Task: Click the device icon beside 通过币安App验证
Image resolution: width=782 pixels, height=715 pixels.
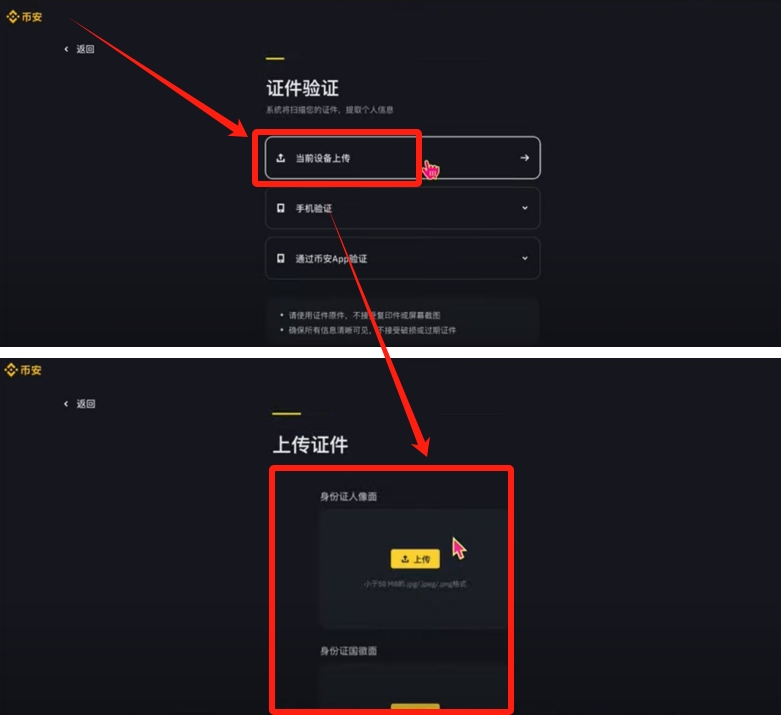Action: pos(281,258)
